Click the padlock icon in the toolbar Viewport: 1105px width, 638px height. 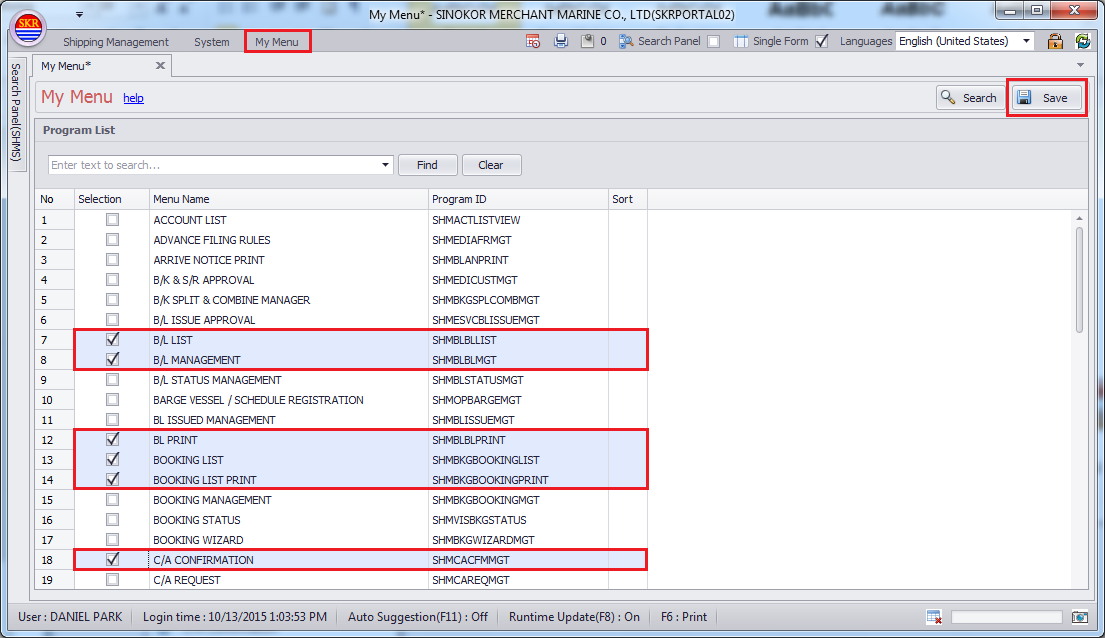click(x=1055, y=42)
